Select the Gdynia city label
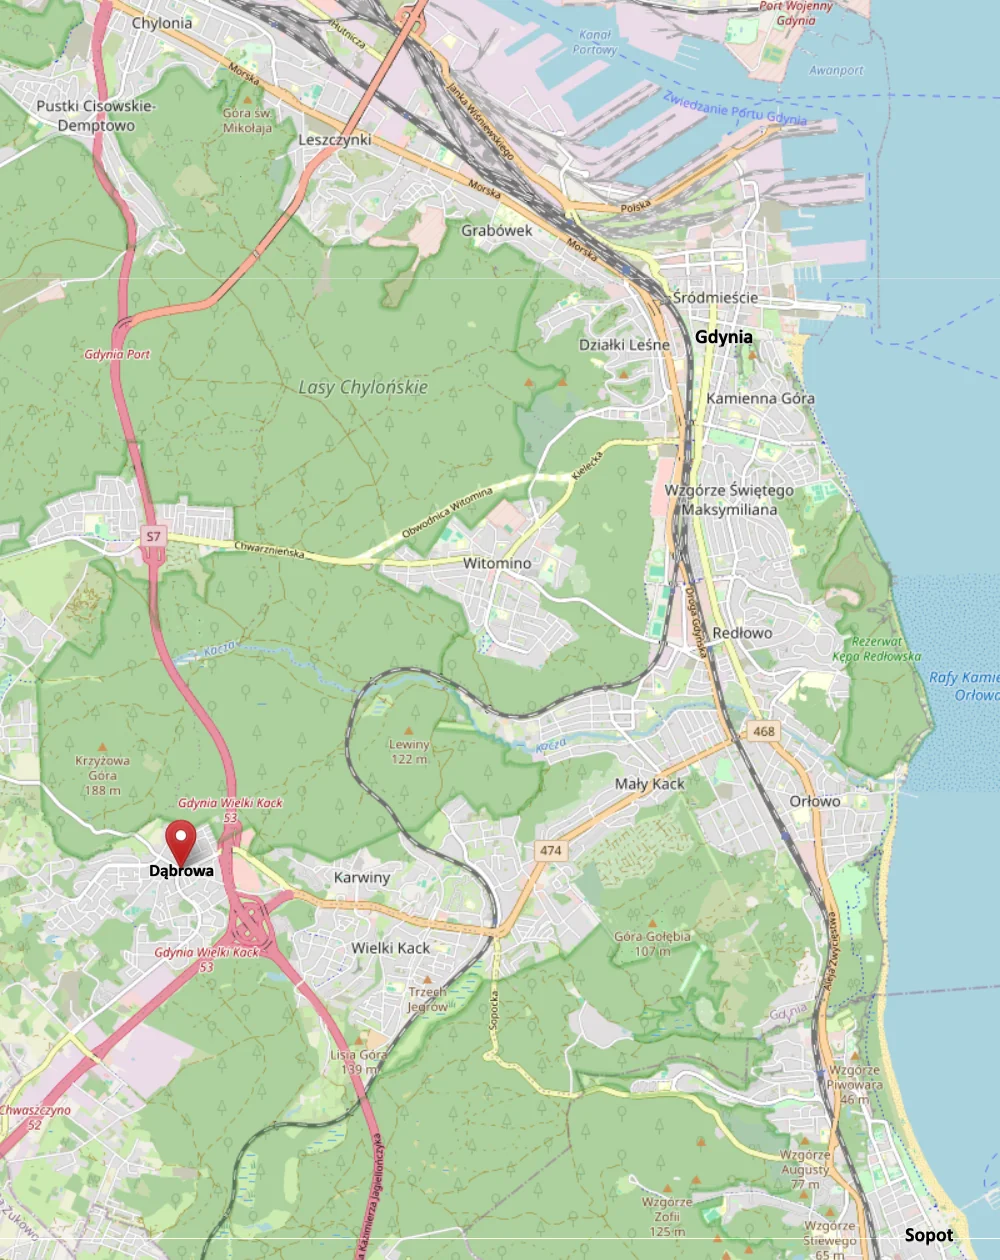Image resolution: width=1000 pixels, height=1260 pixels. [x=724, y=337]
